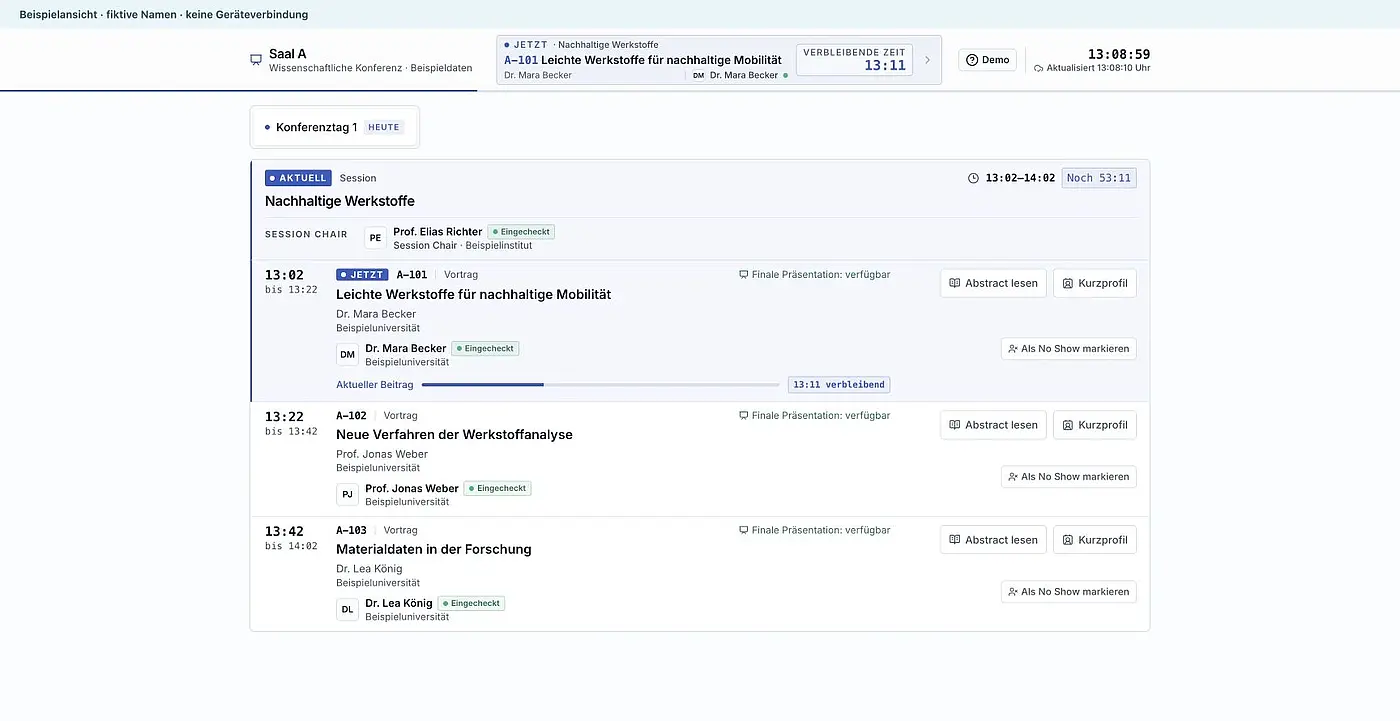The height and width of the screenshot is (721, 1400).
Task: Click presentation icon for A-102 Finale Präsentation
Action: (x=743, y=416)
